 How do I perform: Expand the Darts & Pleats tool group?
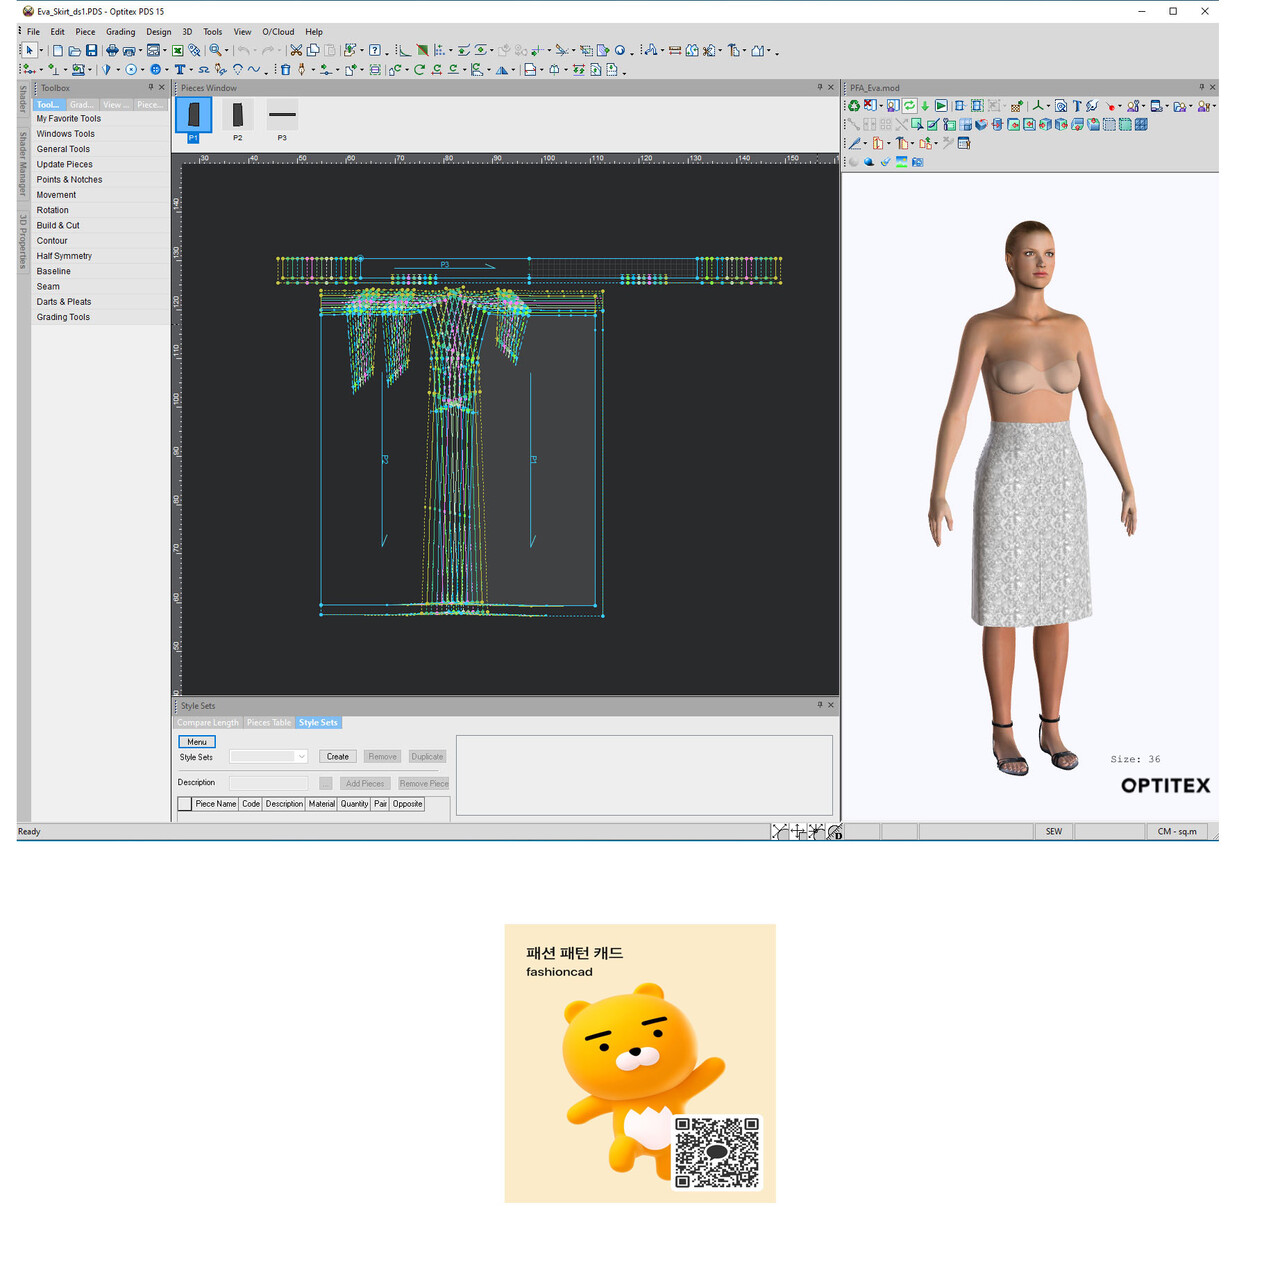(64, 302)
